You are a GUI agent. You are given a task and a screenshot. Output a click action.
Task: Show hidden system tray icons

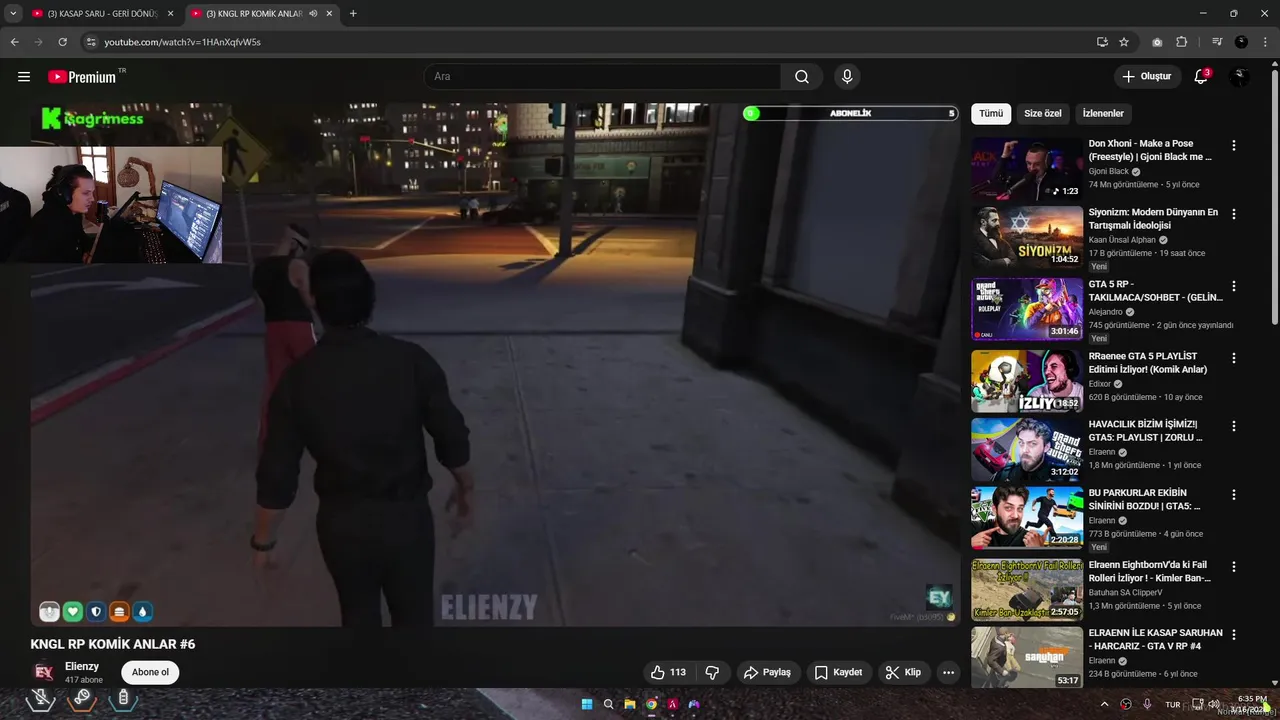1105,704
